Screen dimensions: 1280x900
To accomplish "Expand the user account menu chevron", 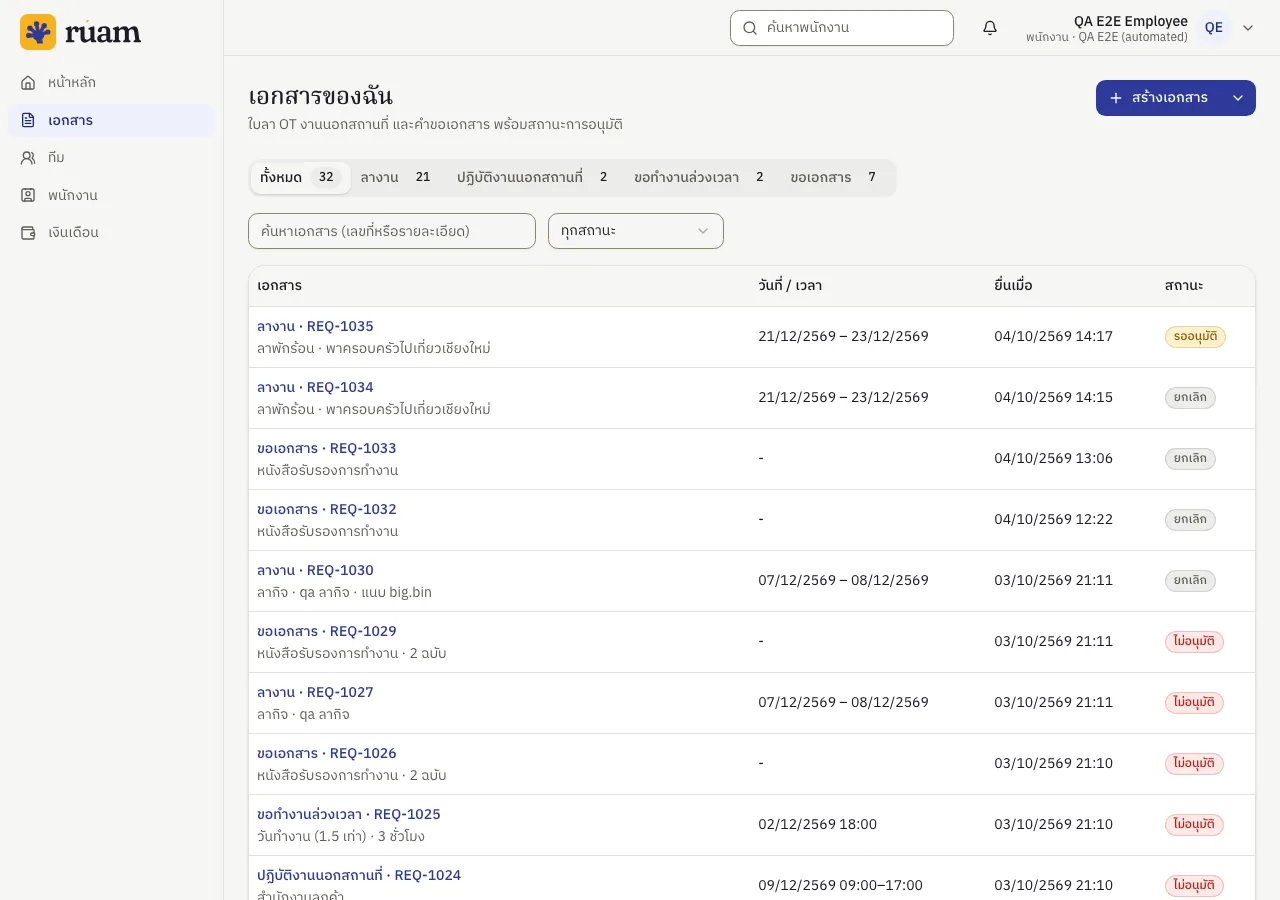I will pyautogui.click(x=1248, y=28).
